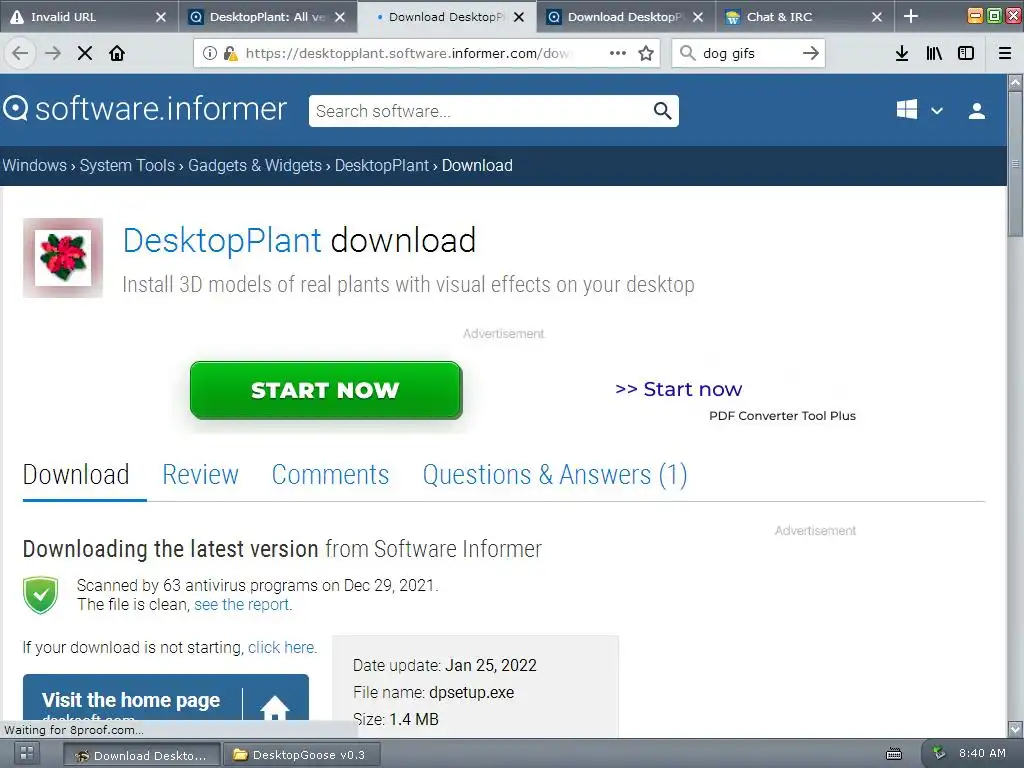Click into the dog gifs search field
The image size is (1024, 768).
coord(749,53)
